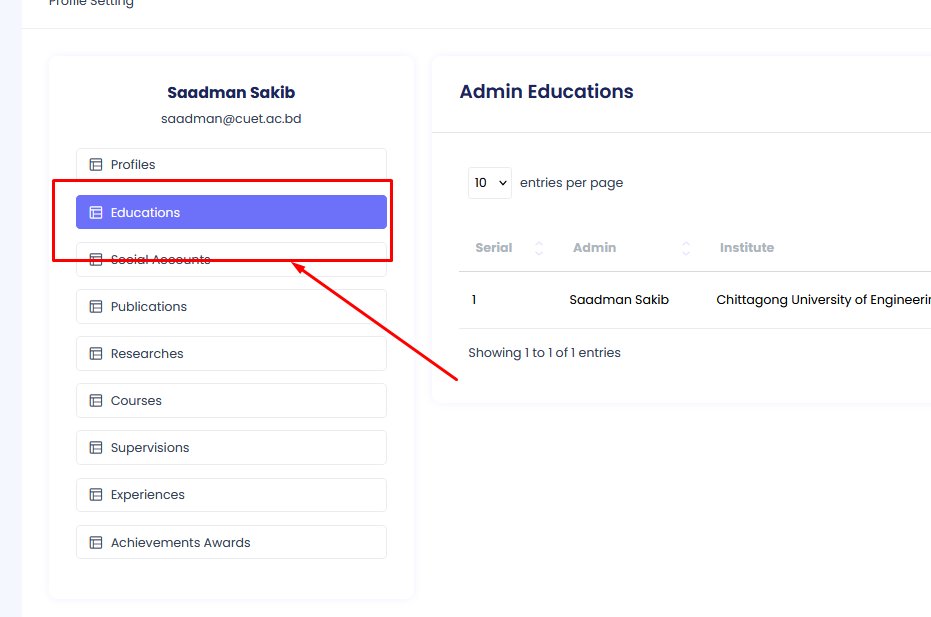Viewport: 931px width, 617px height.
Task: Click the saadman@cuet.ac.bd email text
Action: tap(231, 119)
